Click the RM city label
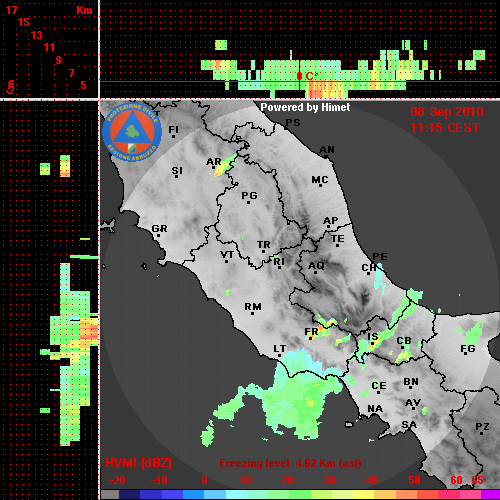This screenshot has width=500, height=500. pos(253,307)
